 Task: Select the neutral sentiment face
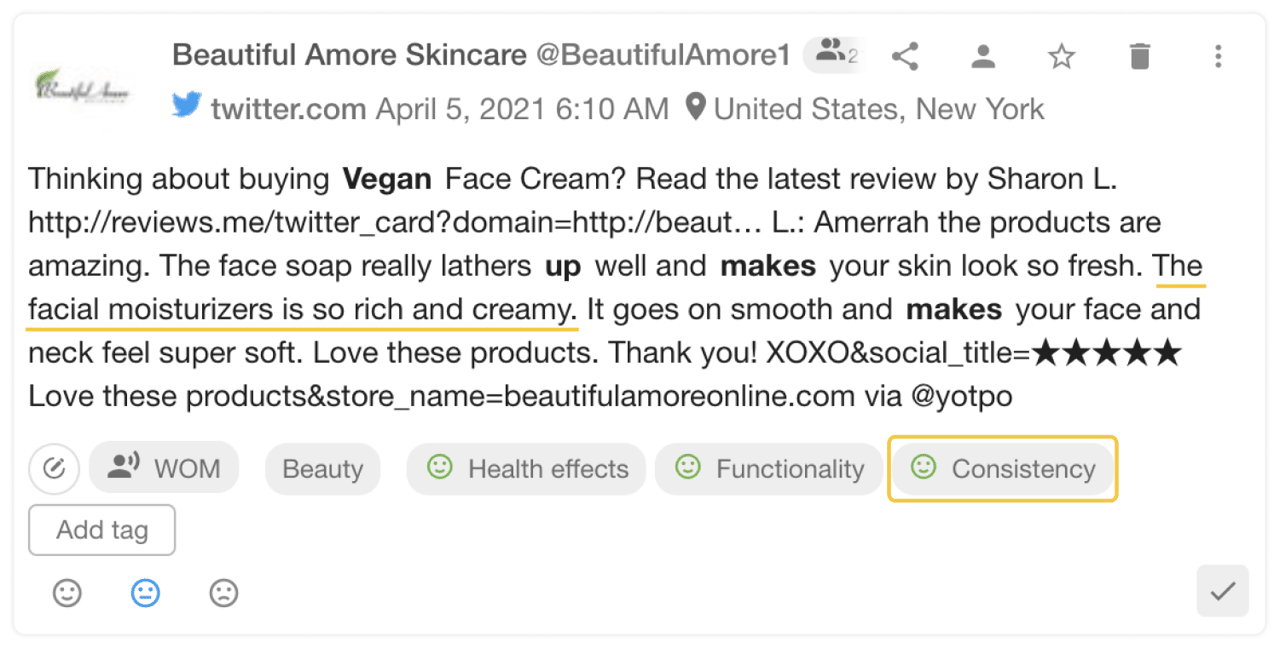(x=145, y=593)
